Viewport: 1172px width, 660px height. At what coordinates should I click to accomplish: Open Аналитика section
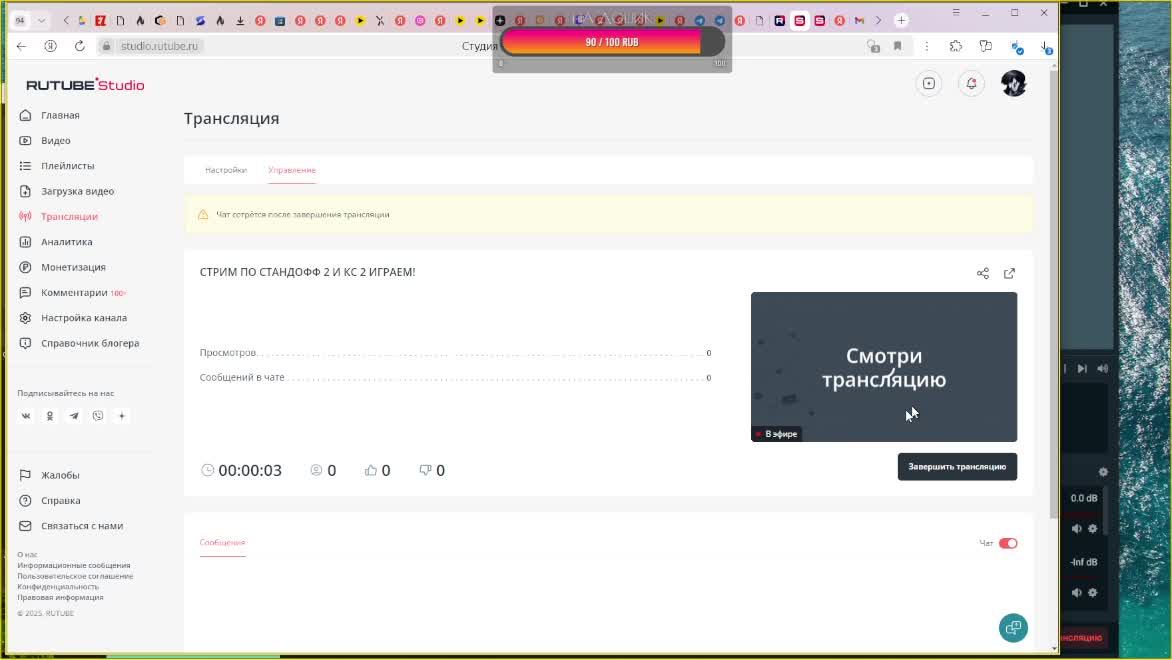[67, 242]
